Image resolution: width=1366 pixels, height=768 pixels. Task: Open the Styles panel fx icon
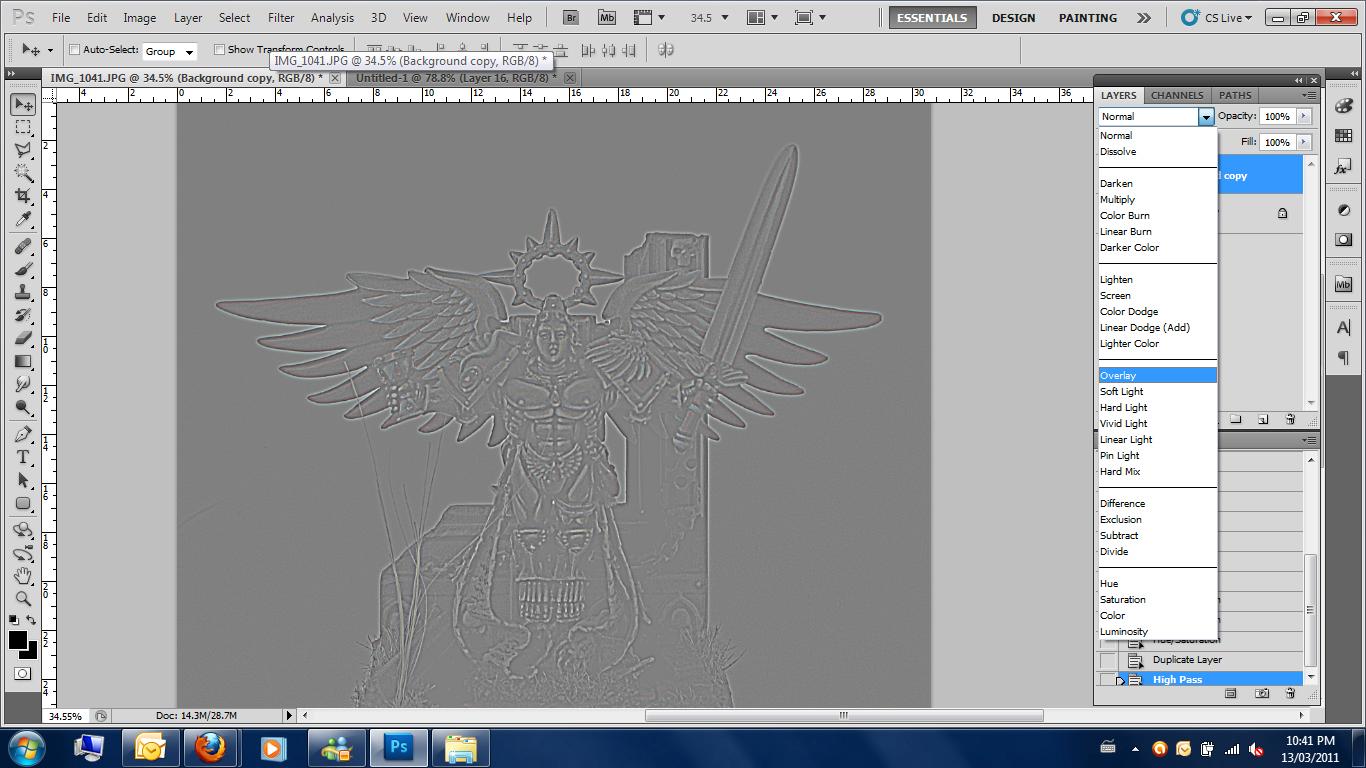tap(1343, 168)
